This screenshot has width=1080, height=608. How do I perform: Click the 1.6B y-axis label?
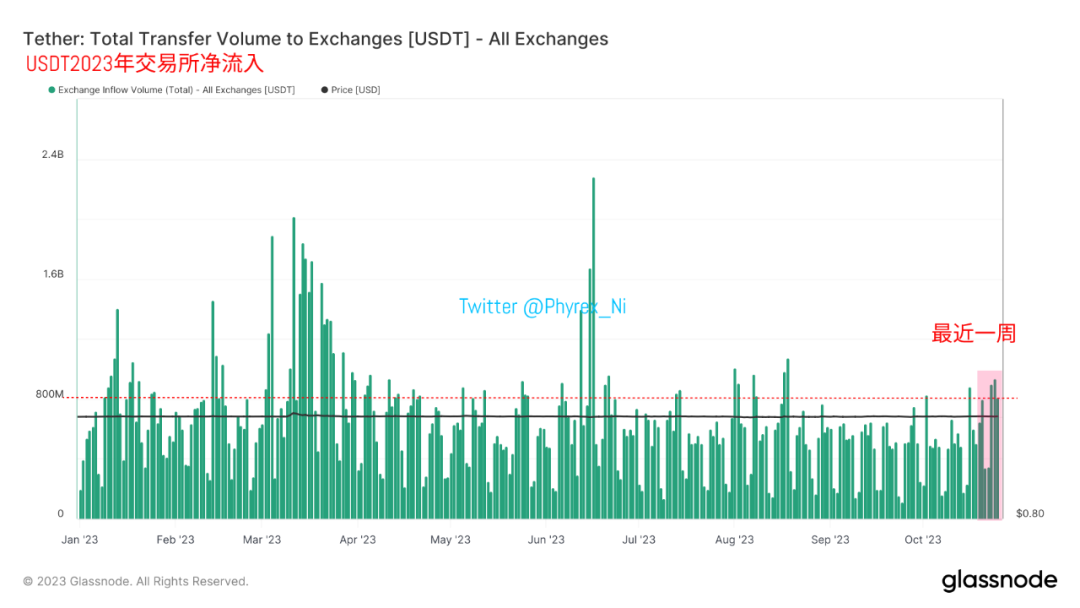click(x=52, y=274)
